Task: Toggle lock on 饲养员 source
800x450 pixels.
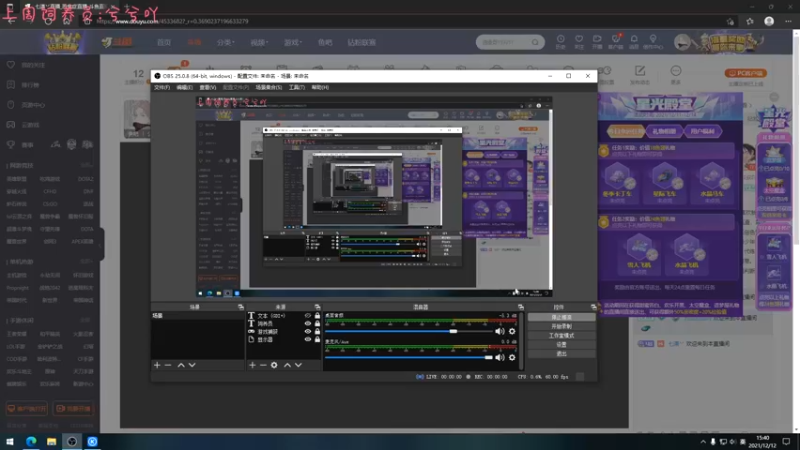Action: coord(317,323)
